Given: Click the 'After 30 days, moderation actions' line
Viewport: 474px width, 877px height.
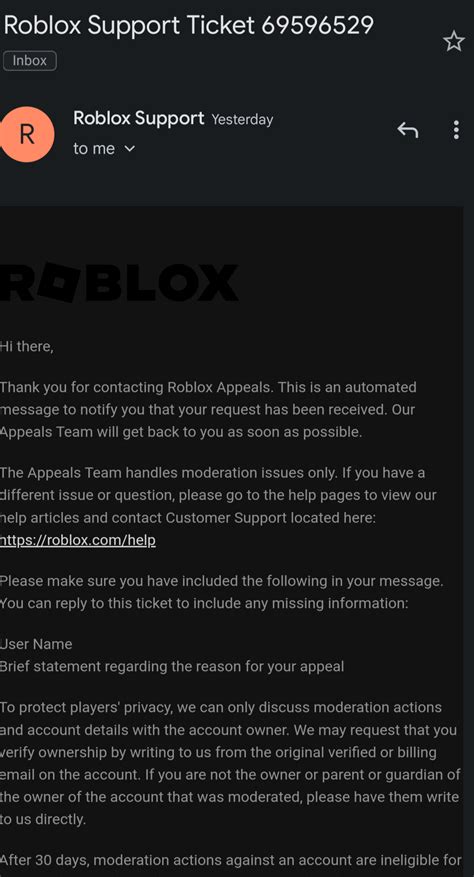Looking at the screenshot, I should pyautogui.click(x=231, y=860).
